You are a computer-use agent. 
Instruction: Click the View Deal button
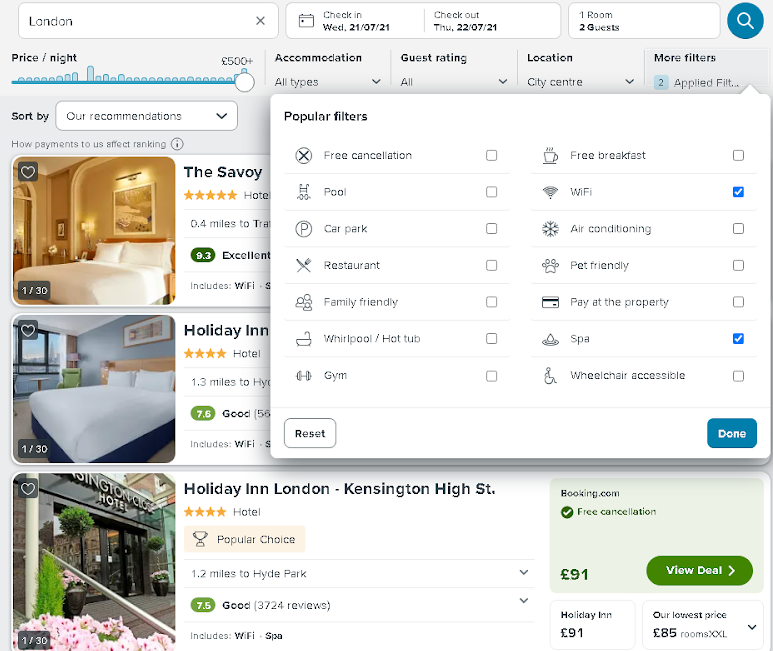pos(699,571)
